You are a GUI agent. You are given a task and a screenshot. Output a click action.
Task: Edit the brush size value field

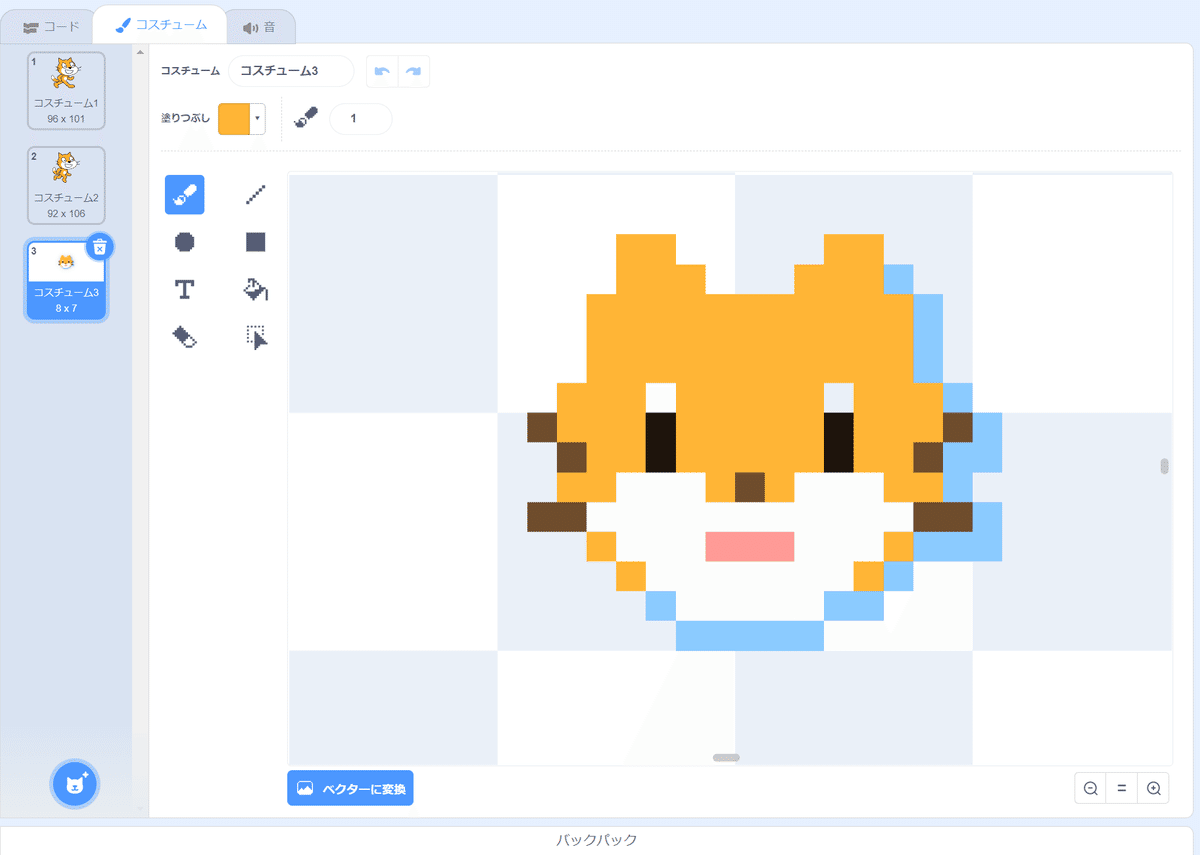coord(361,119)
